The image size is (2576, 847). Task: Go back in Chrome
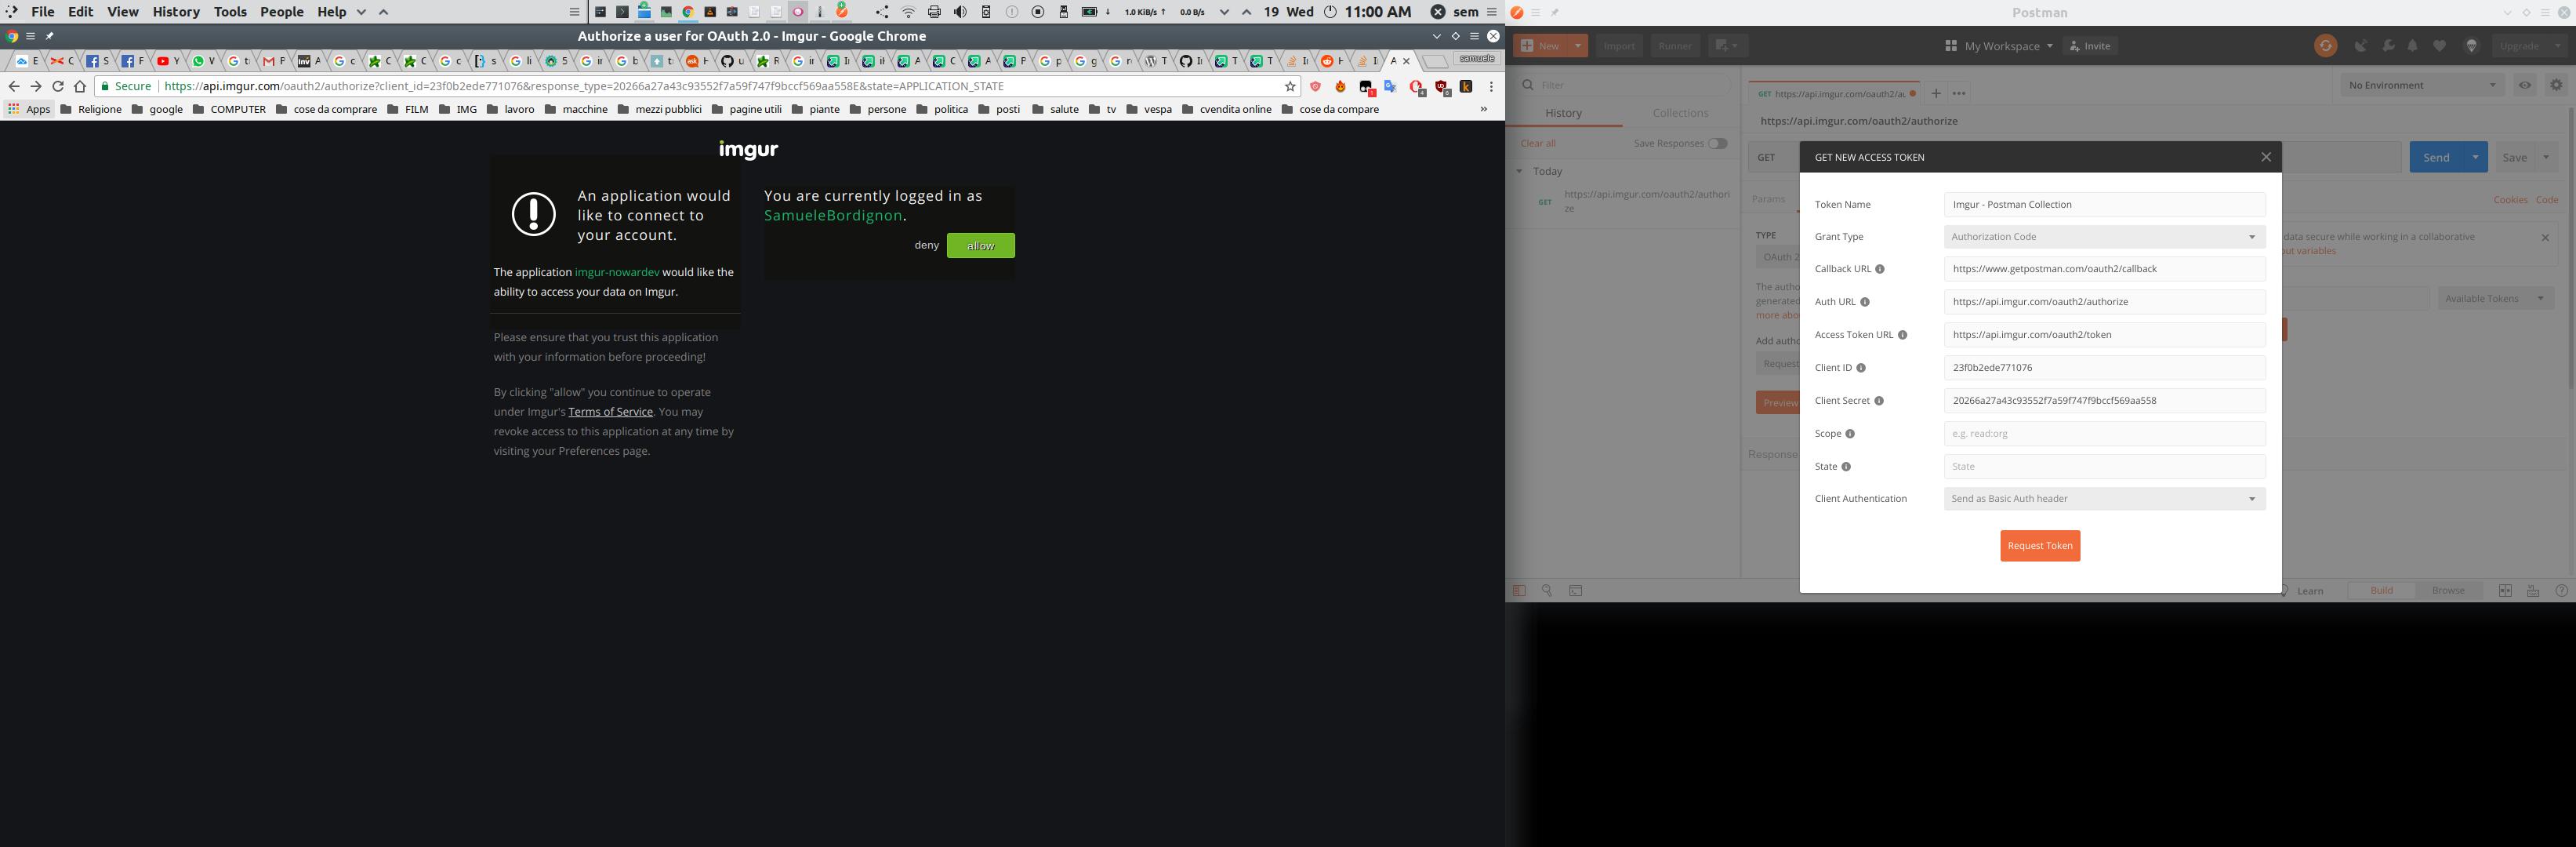coord(14,87)
